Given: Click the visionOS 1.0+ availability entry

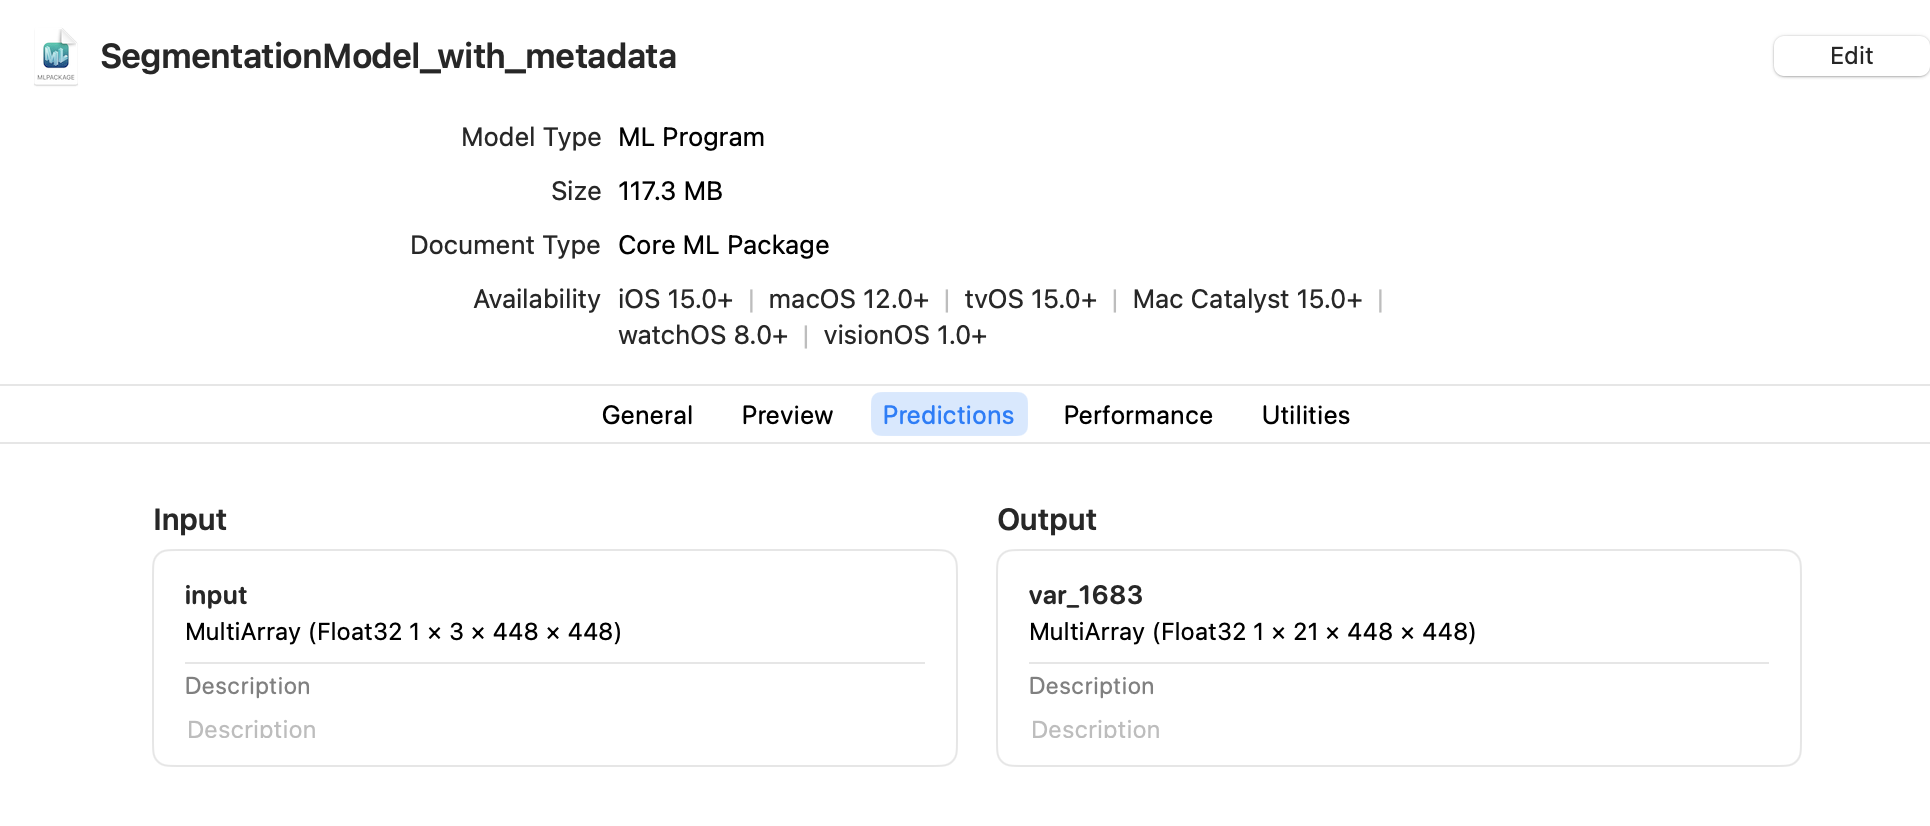Looking at the screenshot, I should point(905,335).
